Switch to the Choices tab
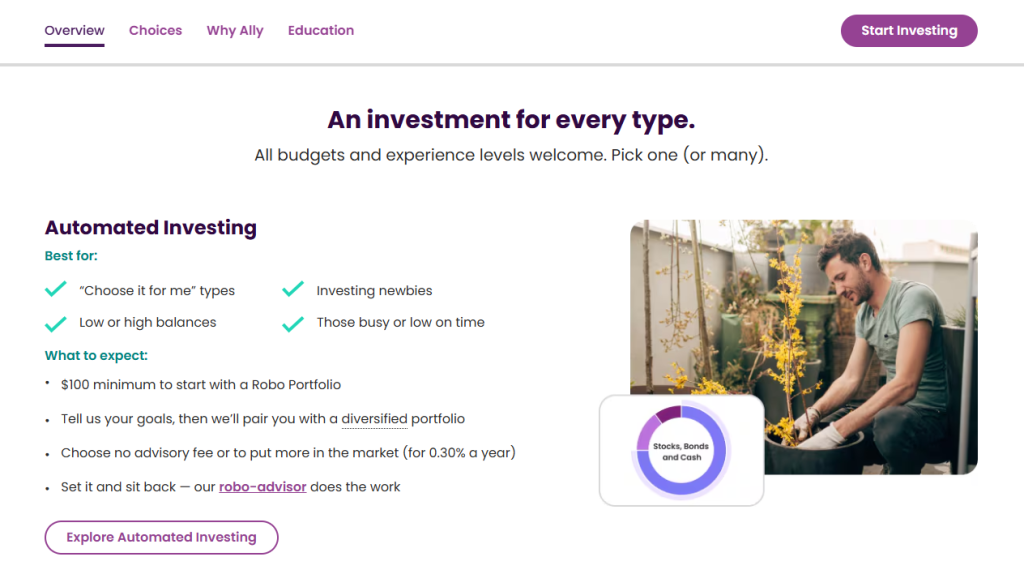This screenshot has height=587, width=1024. [155, 31]
